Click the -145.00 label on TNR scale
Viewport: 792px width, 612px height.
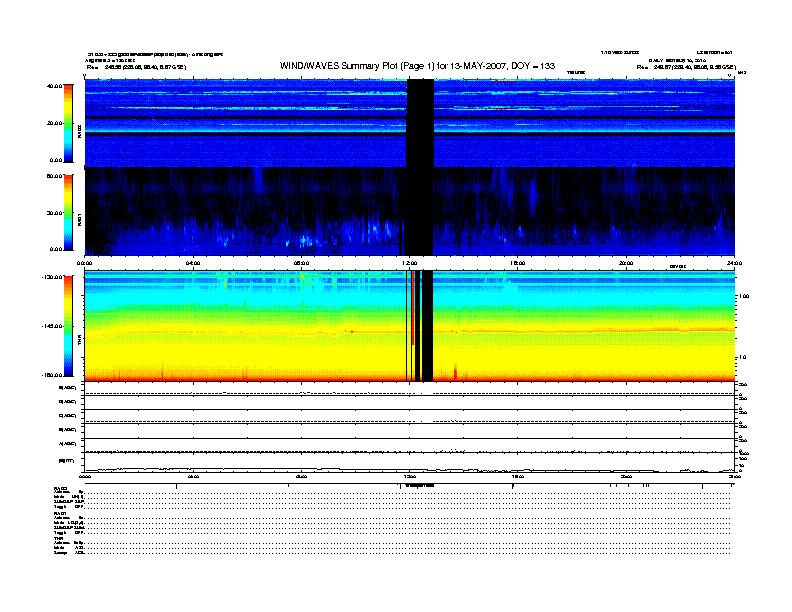click(x=53, y=326)
